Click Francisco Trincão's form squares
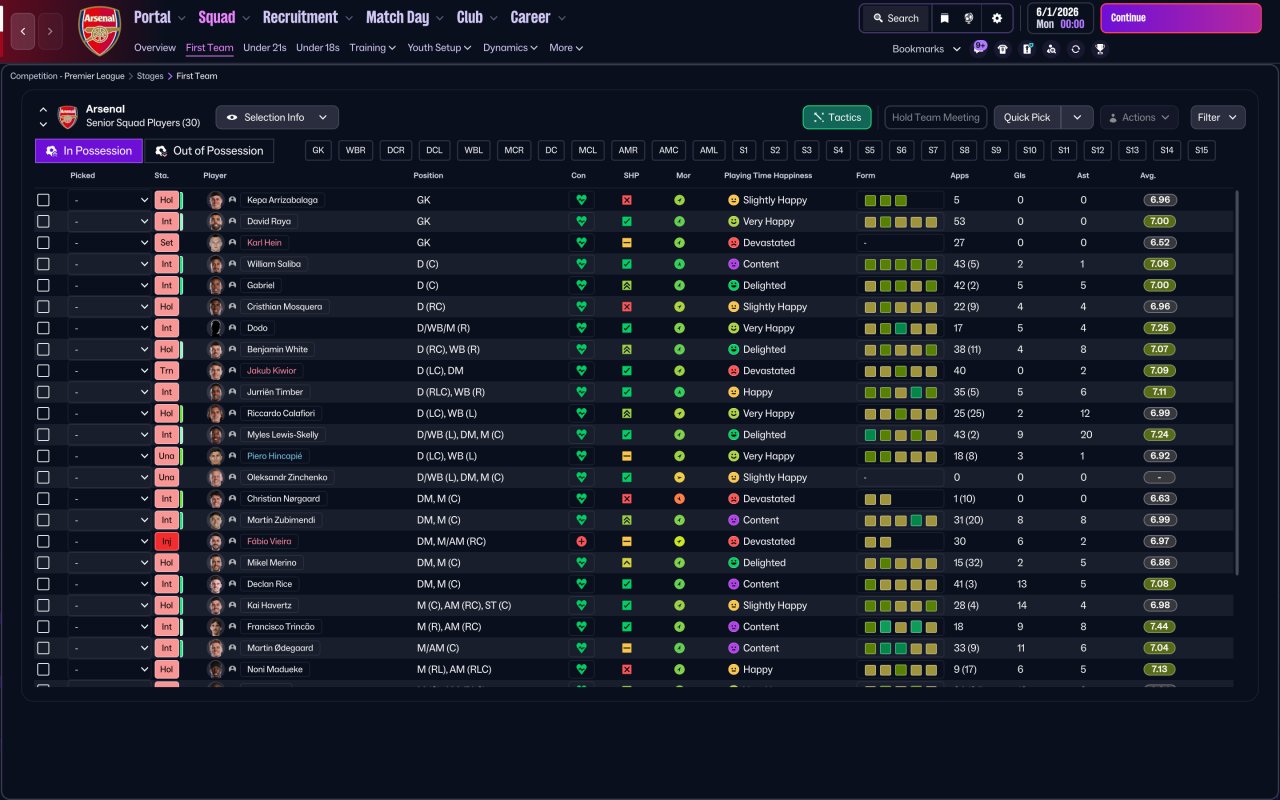This screenshot has height=800, width=1280. 900,627
